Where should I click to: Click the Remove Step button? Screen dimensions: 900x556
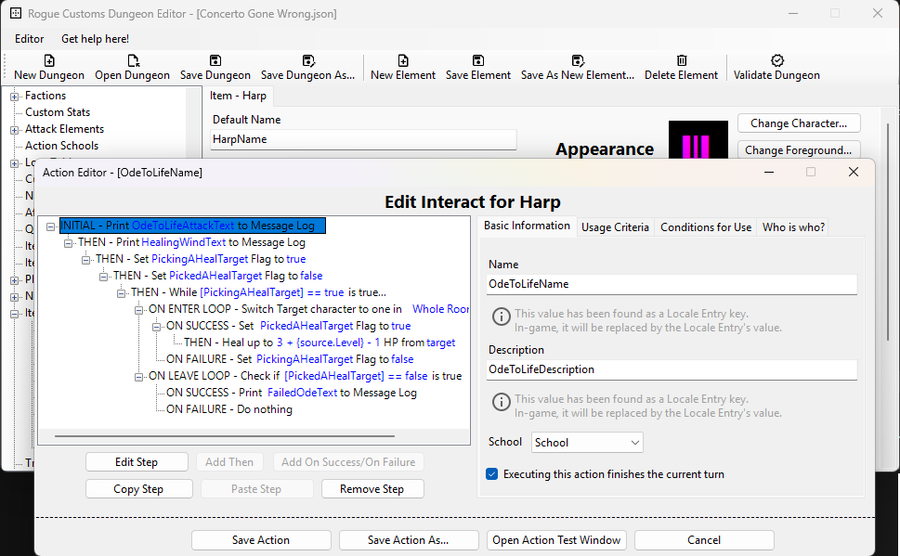pos(372,489)
